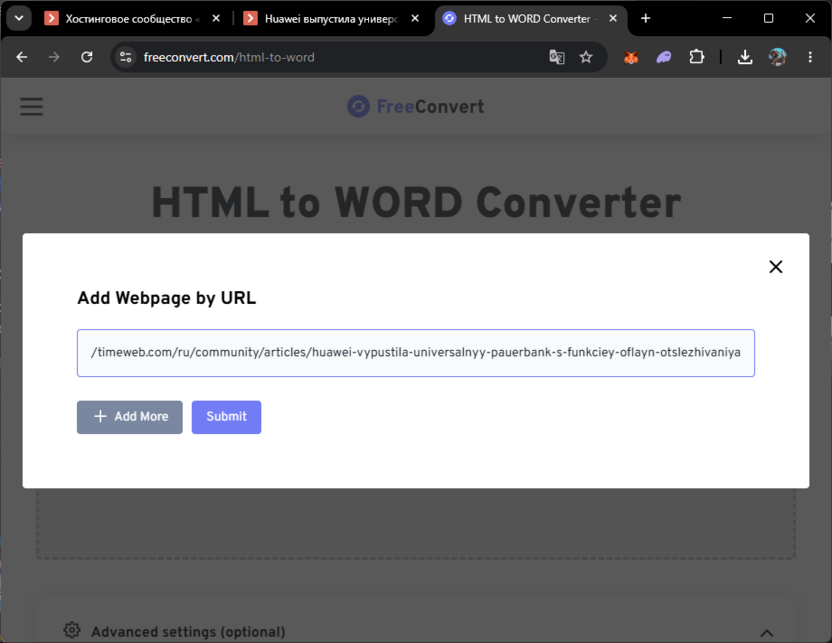Screen dimensions: 832x643
Task: Click the address bar URL freeconvert.com
Action: (x=229, y=57)
